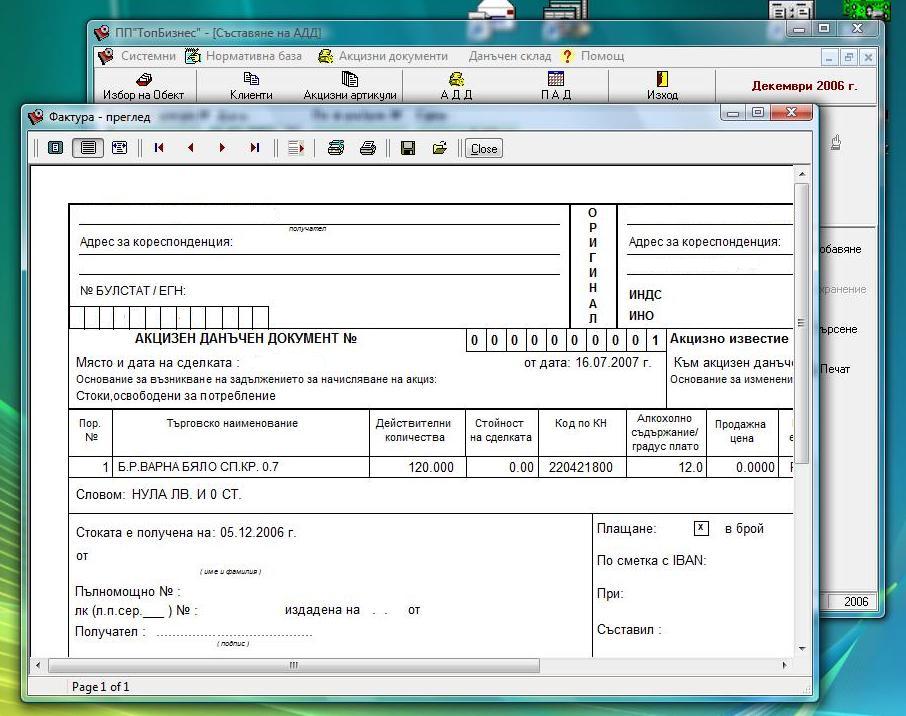Click the 'Пълномощно № :' label
The image size is (906, 716).
pyautogui.click(x=128, y=592)
